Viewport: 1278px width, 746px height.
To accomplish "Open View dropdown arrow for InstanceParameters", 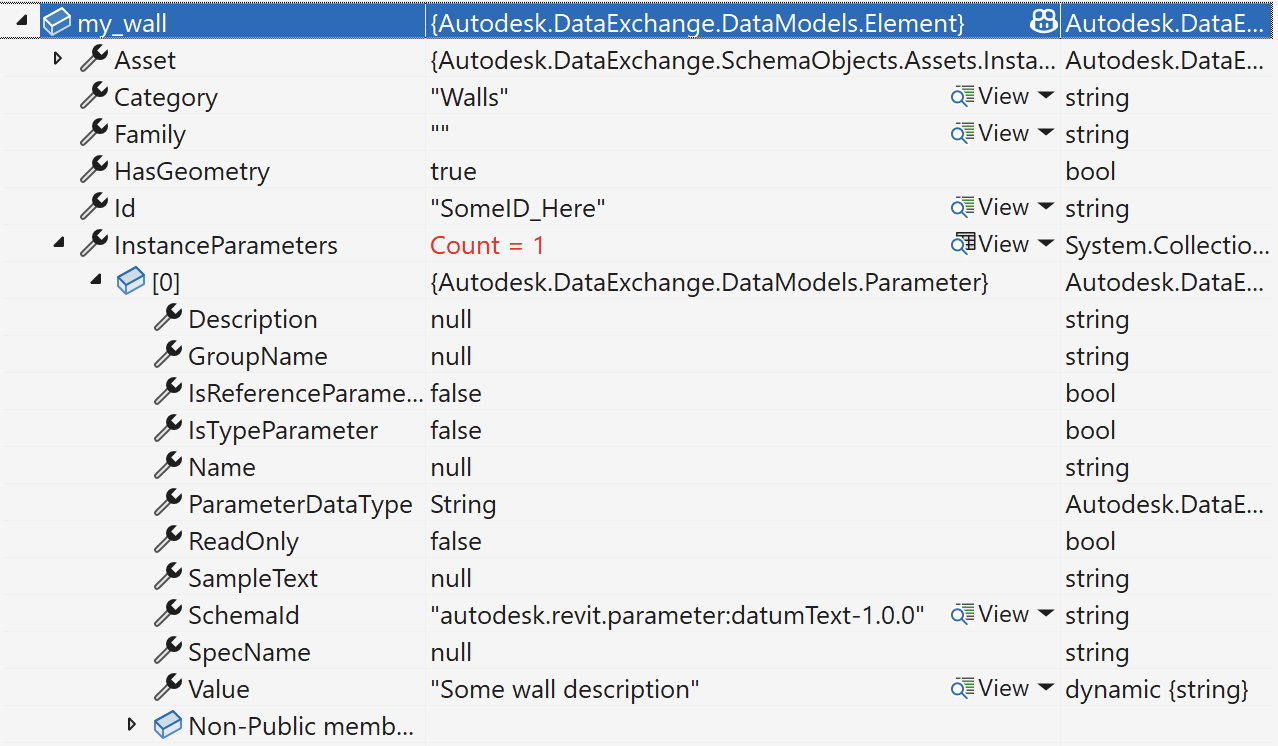I will click(1046, 245).
